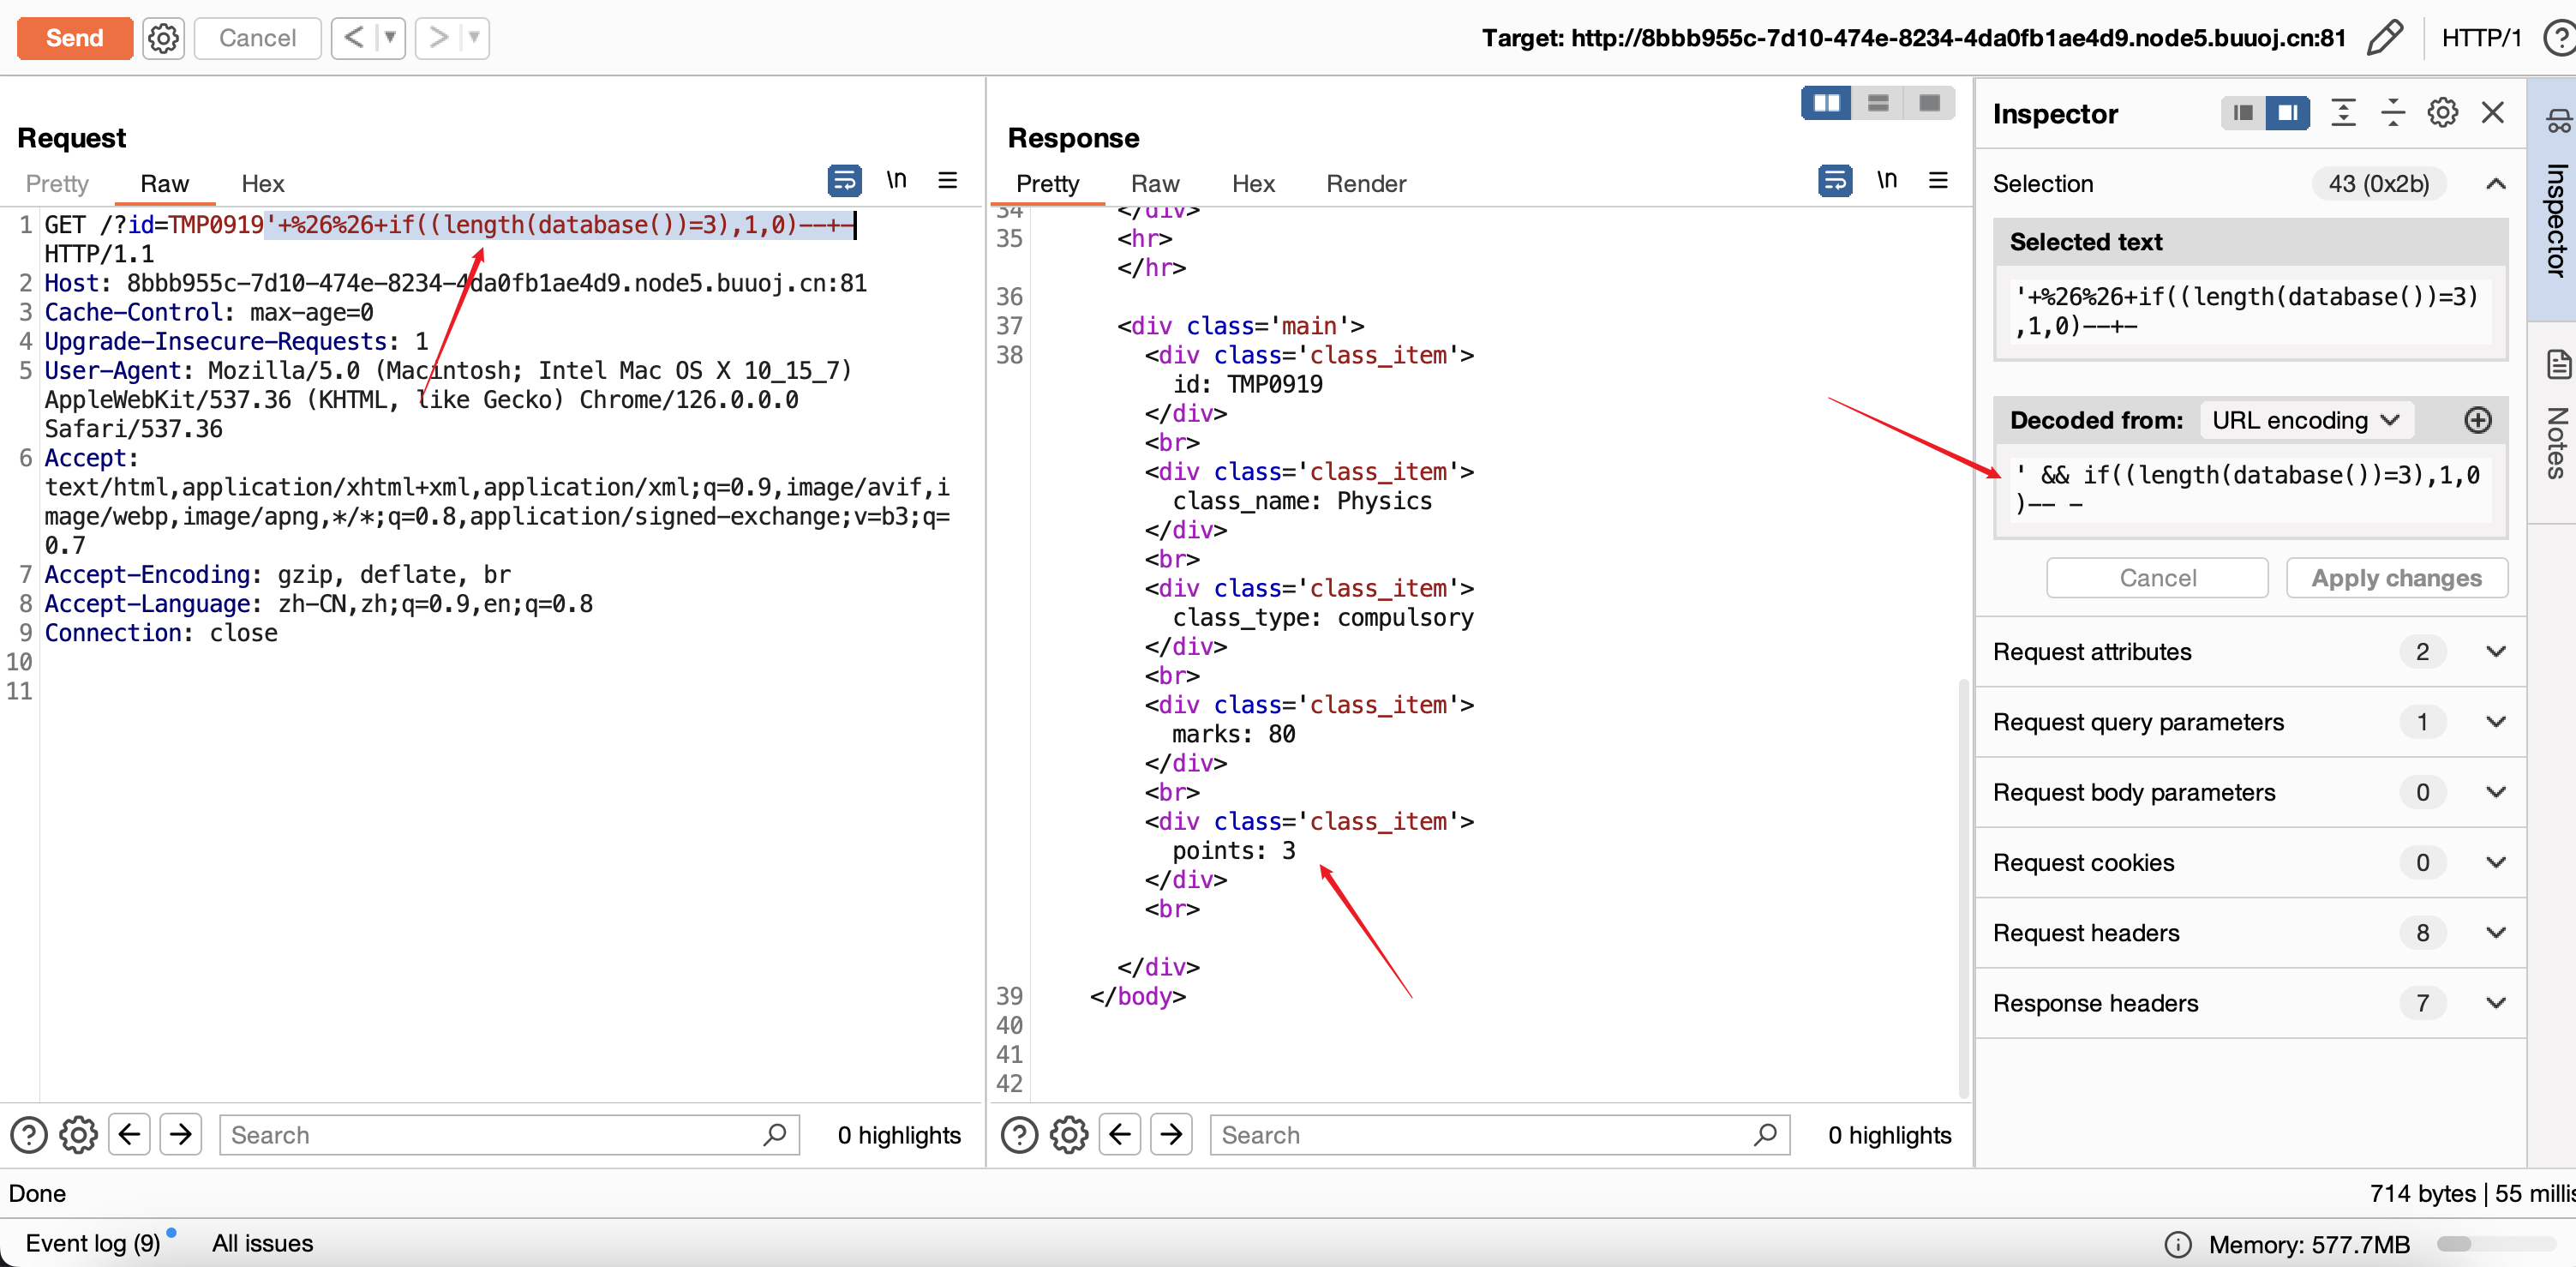Toggle non-printable characters \n in Request panel
Screen dimensions: 2576x1267
[897, 180]
